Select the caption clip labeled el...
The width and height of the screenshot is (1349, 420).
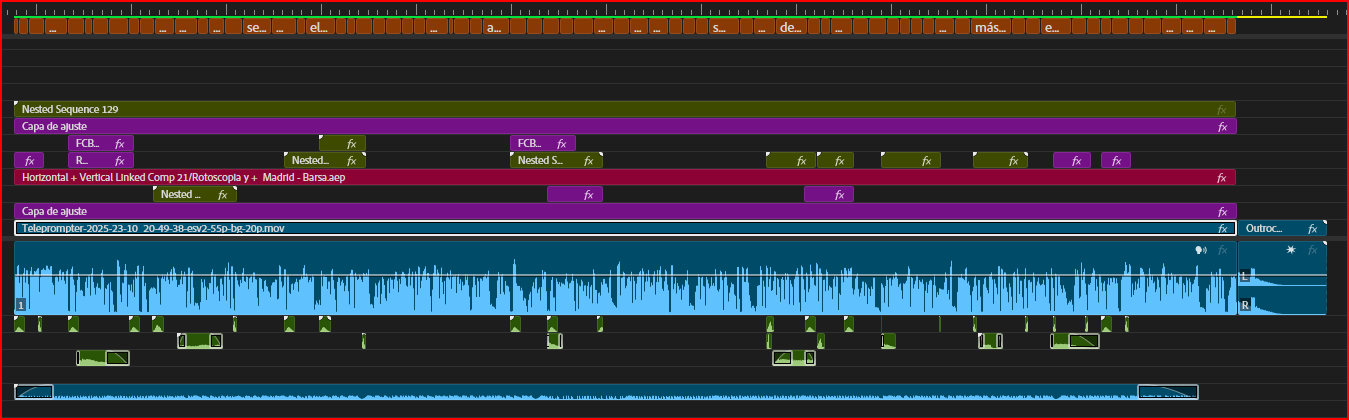(x=318, y=28)
